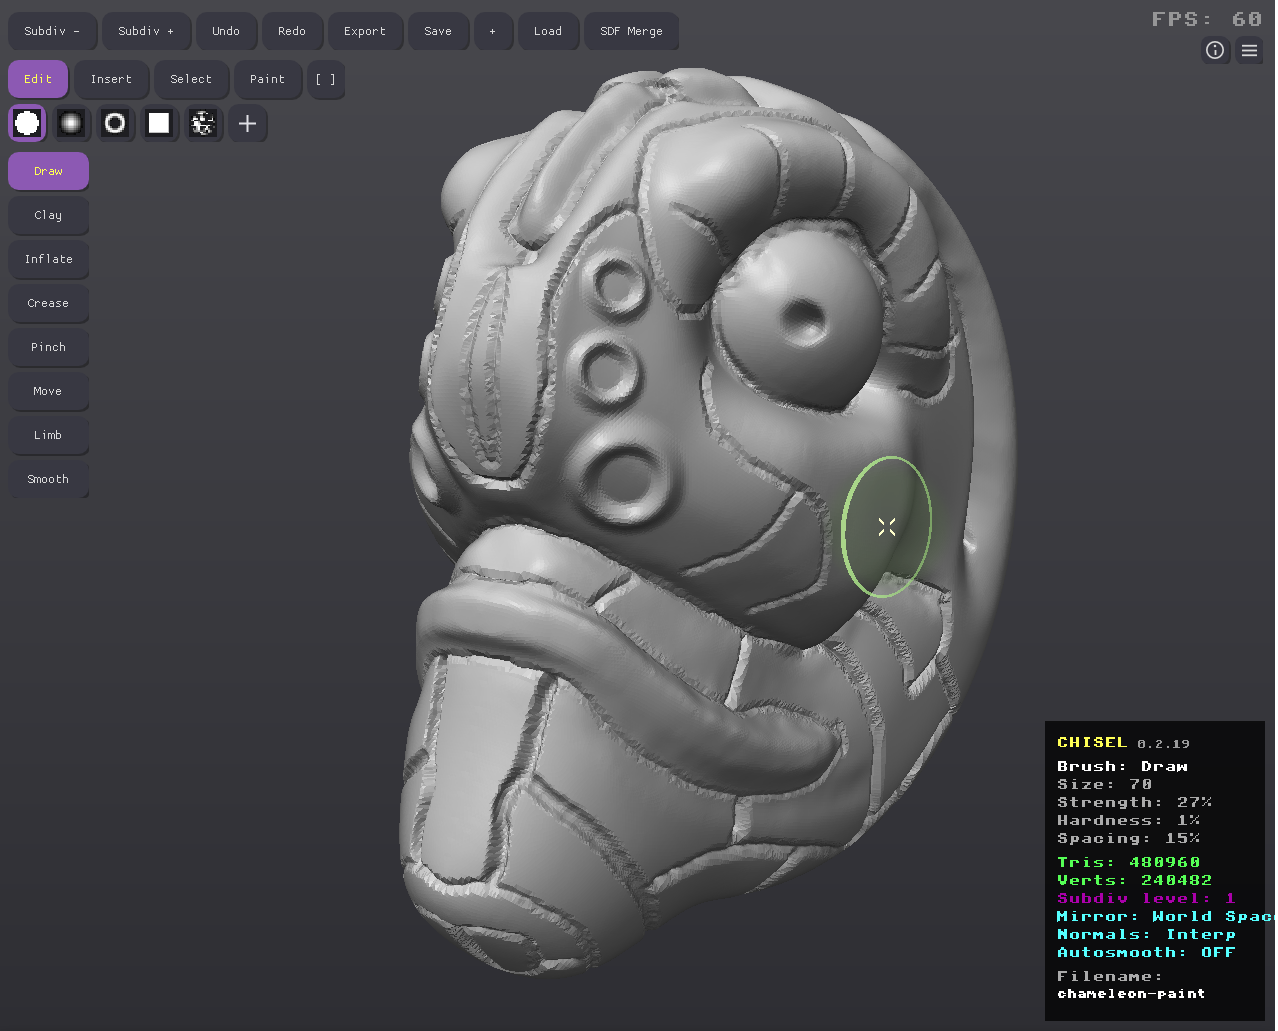The width and height of the screenshot is (1278, 1031).
Task: Click the chameleon's eye on model
Action: tap(800, 315)
